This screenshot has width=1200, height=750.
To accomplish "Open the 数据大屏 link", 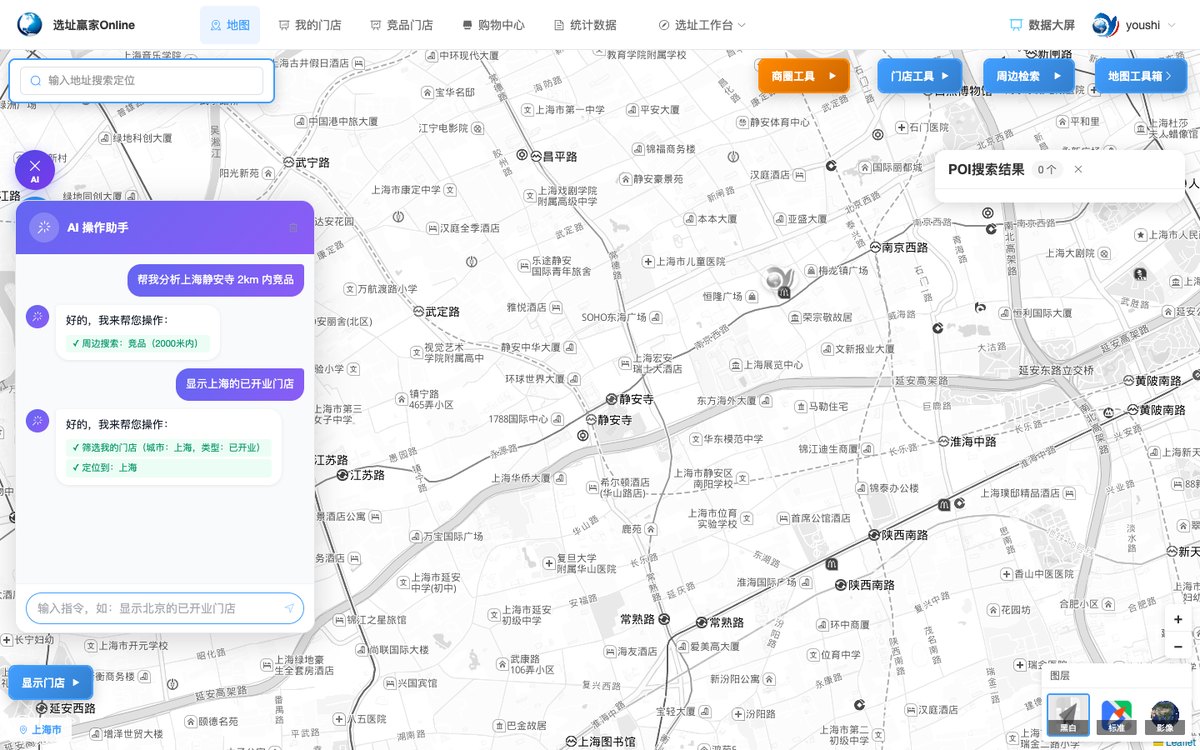I will click(1042, 25).
